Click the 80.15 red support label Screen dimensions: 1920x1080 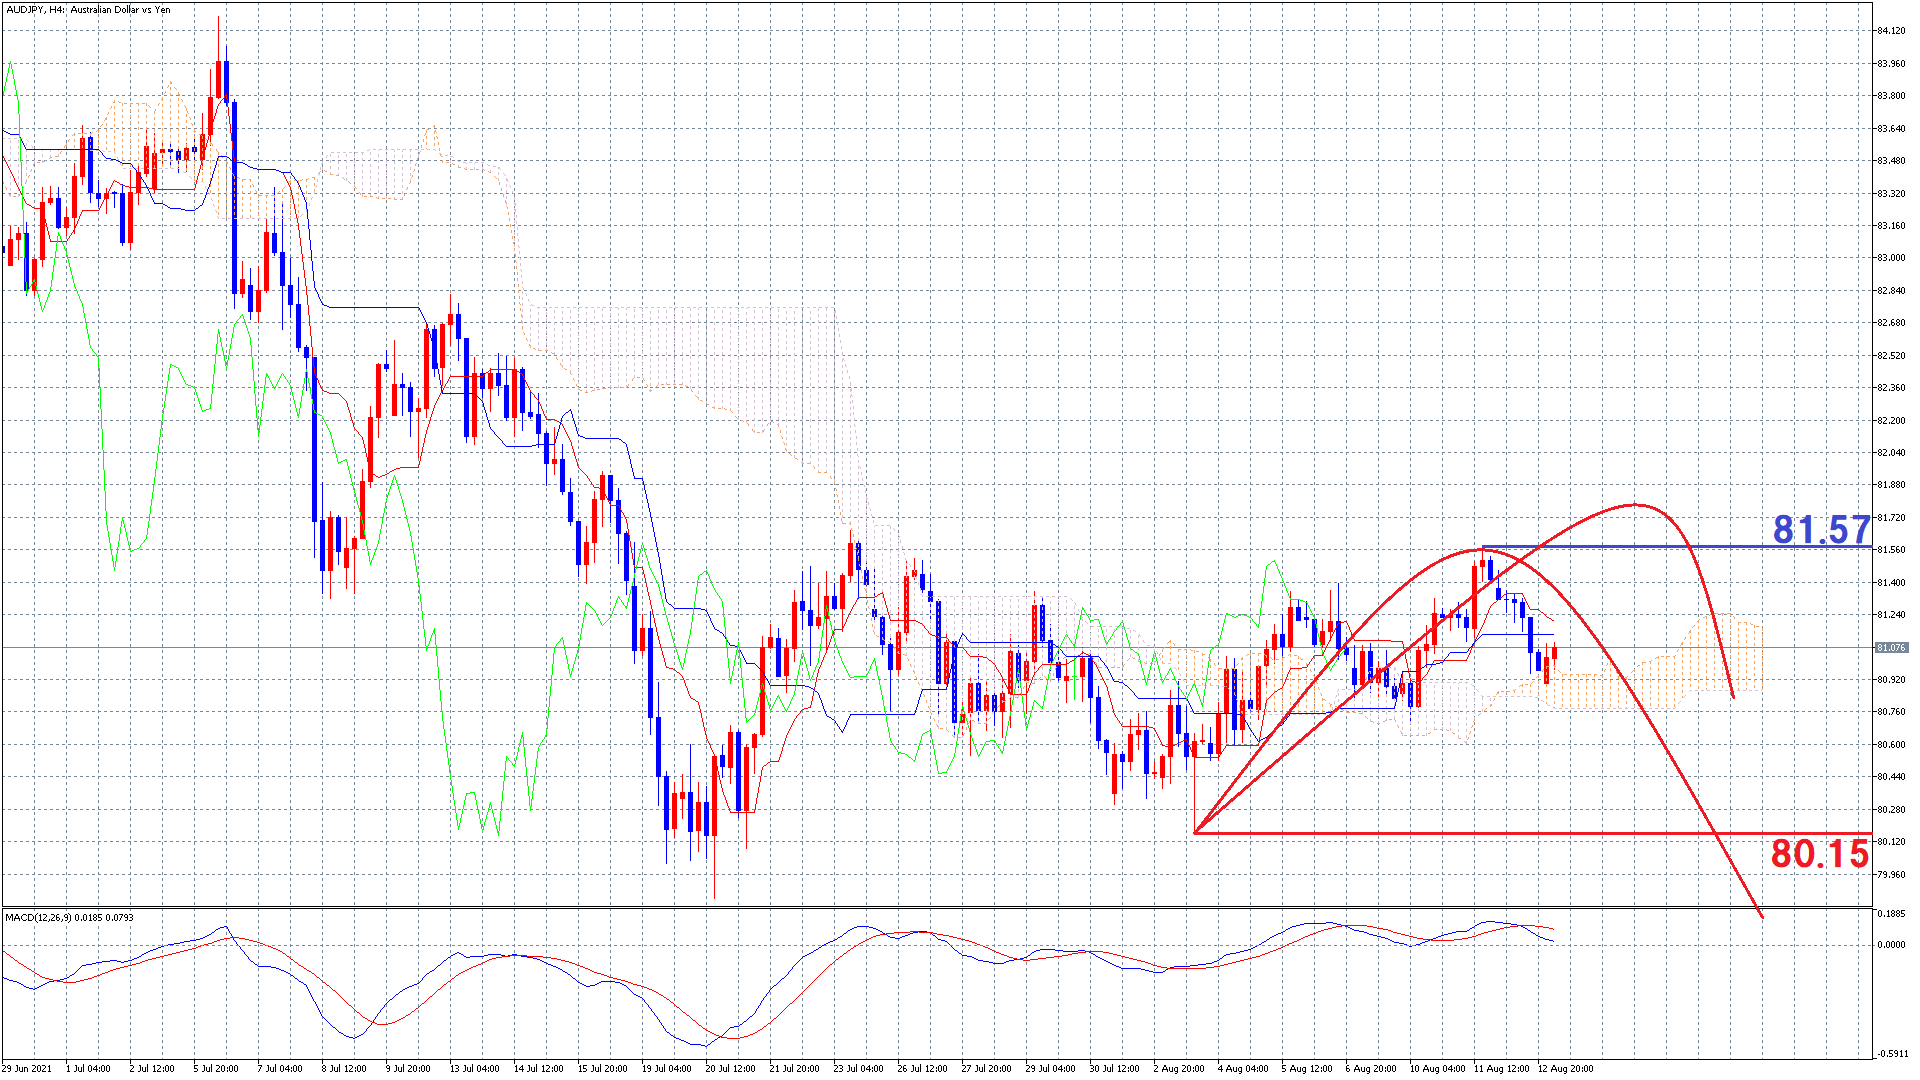(x=1819, y=853)
